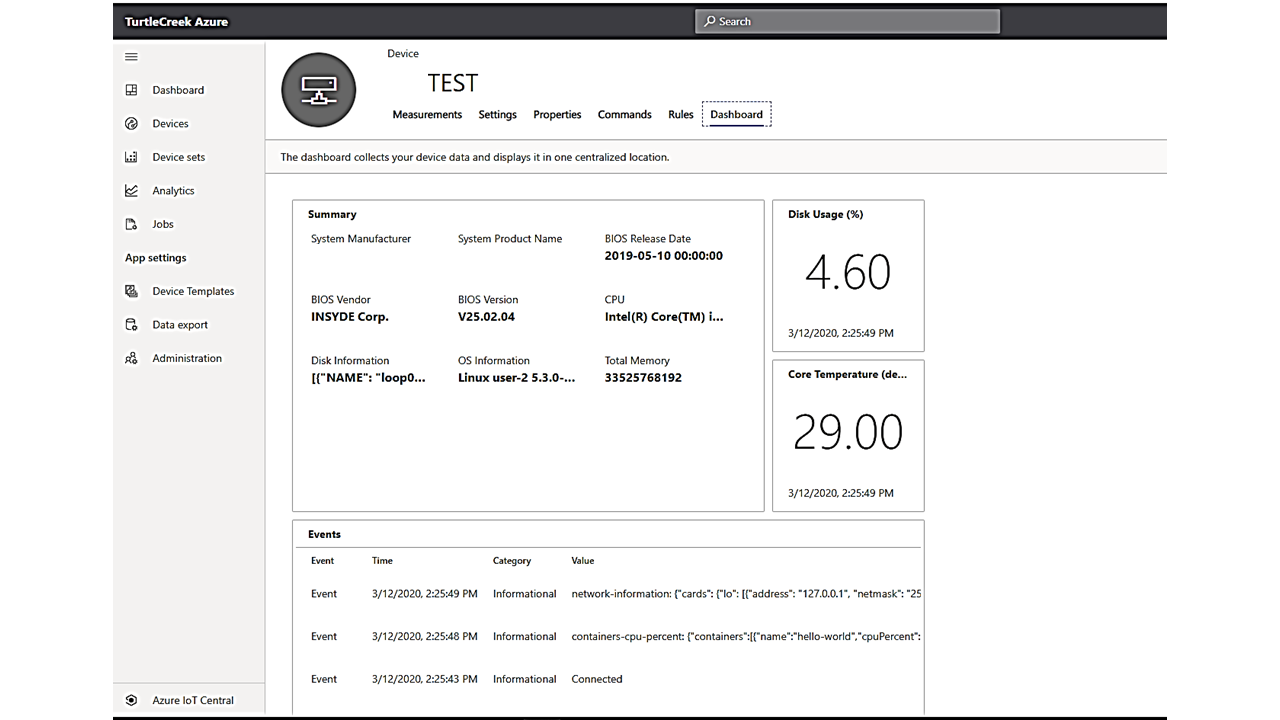Open Analytics chart icon in sidebar
Screen dimensions: 1280x720
coord(131,191)
